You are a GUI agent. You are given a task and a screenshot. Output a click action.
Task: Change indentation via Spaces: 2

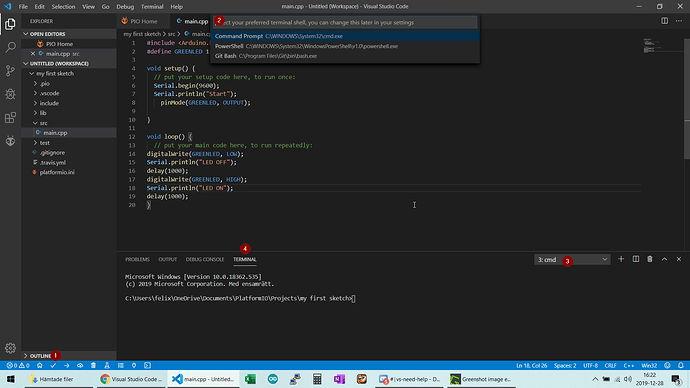(x=565, y=366)
